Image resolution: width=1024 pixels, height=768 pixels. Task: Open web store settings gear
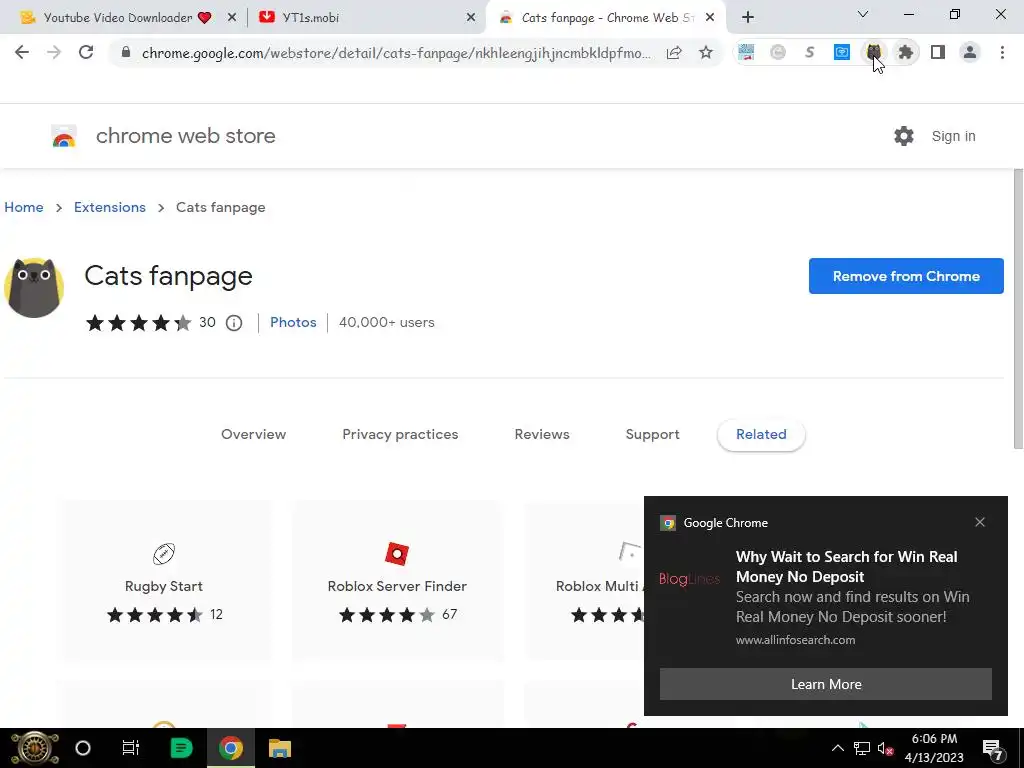904,136
